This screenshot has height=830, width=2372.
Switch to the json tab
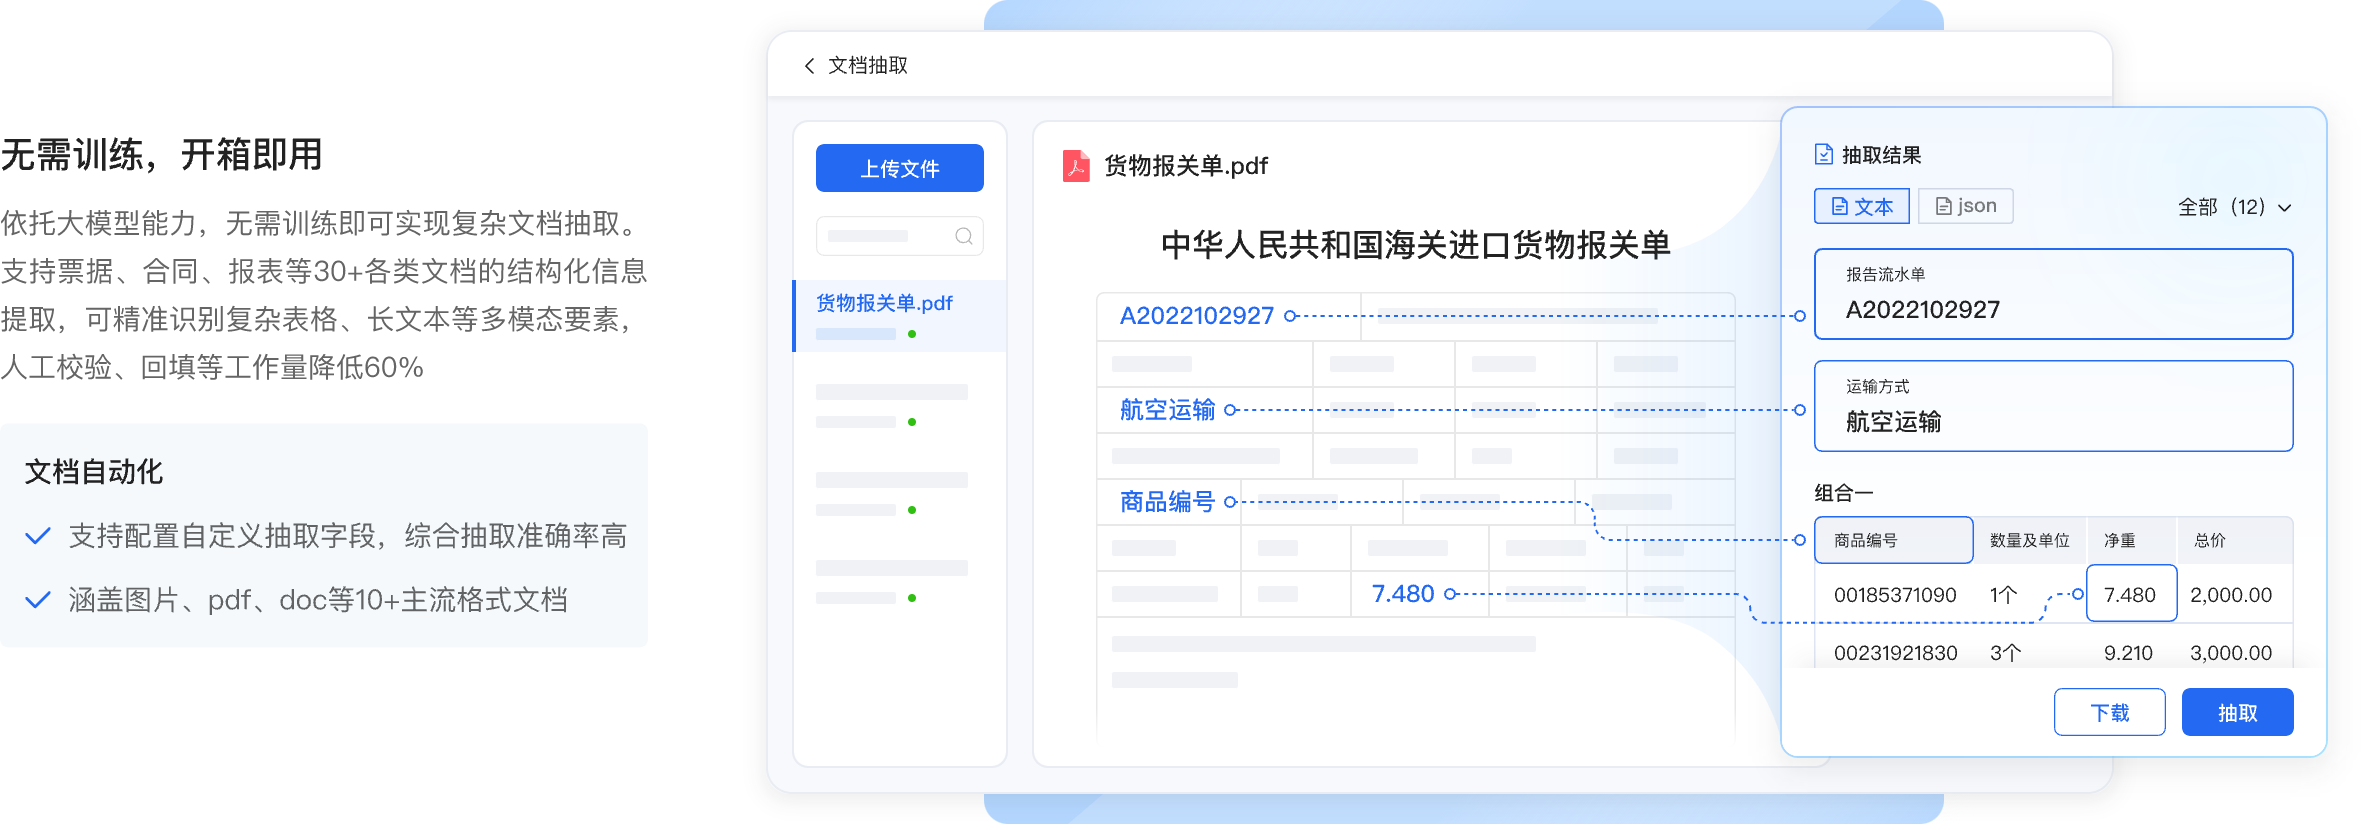pos(1966,206)
